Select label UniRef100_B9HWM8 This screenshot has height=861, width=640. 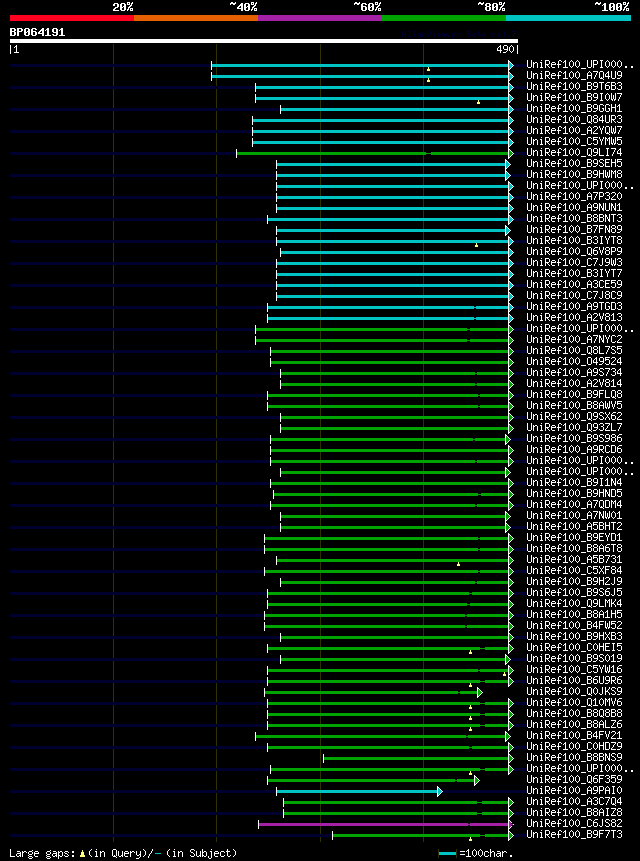point(574,175)
